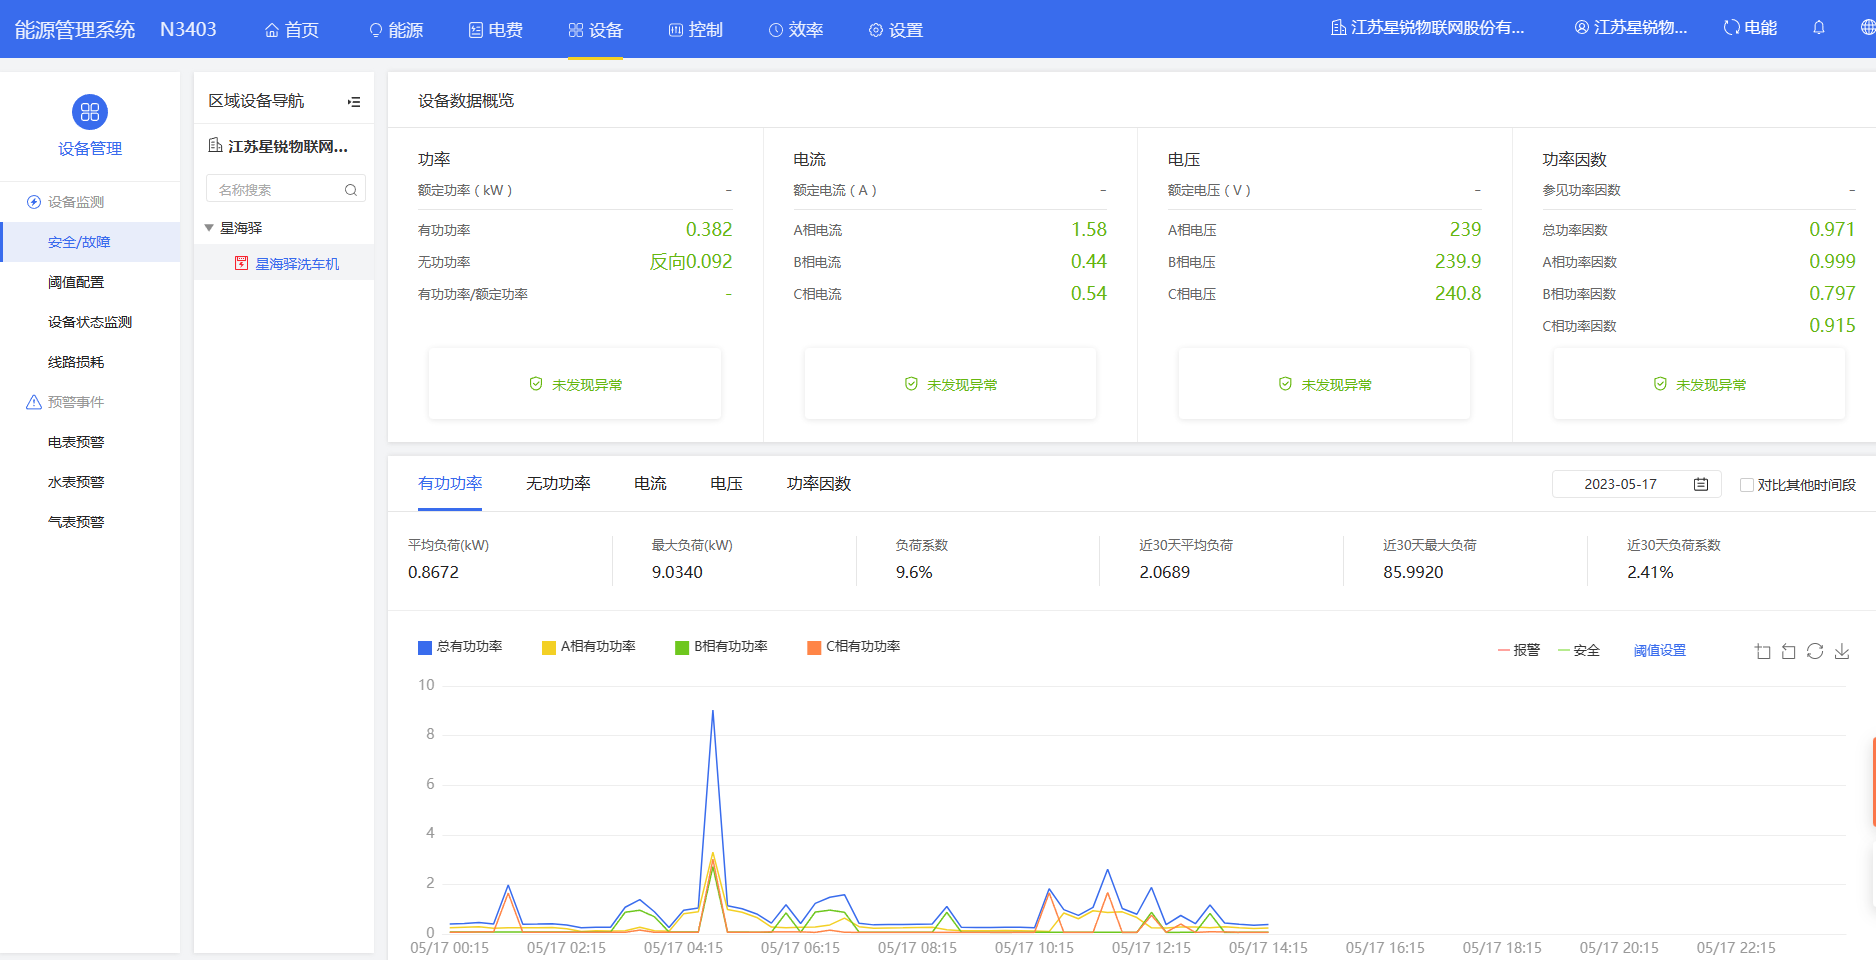The width and height of the screenshot is (1876, 960).
Task: Open 能源 top menu
Action: point(396,30)
